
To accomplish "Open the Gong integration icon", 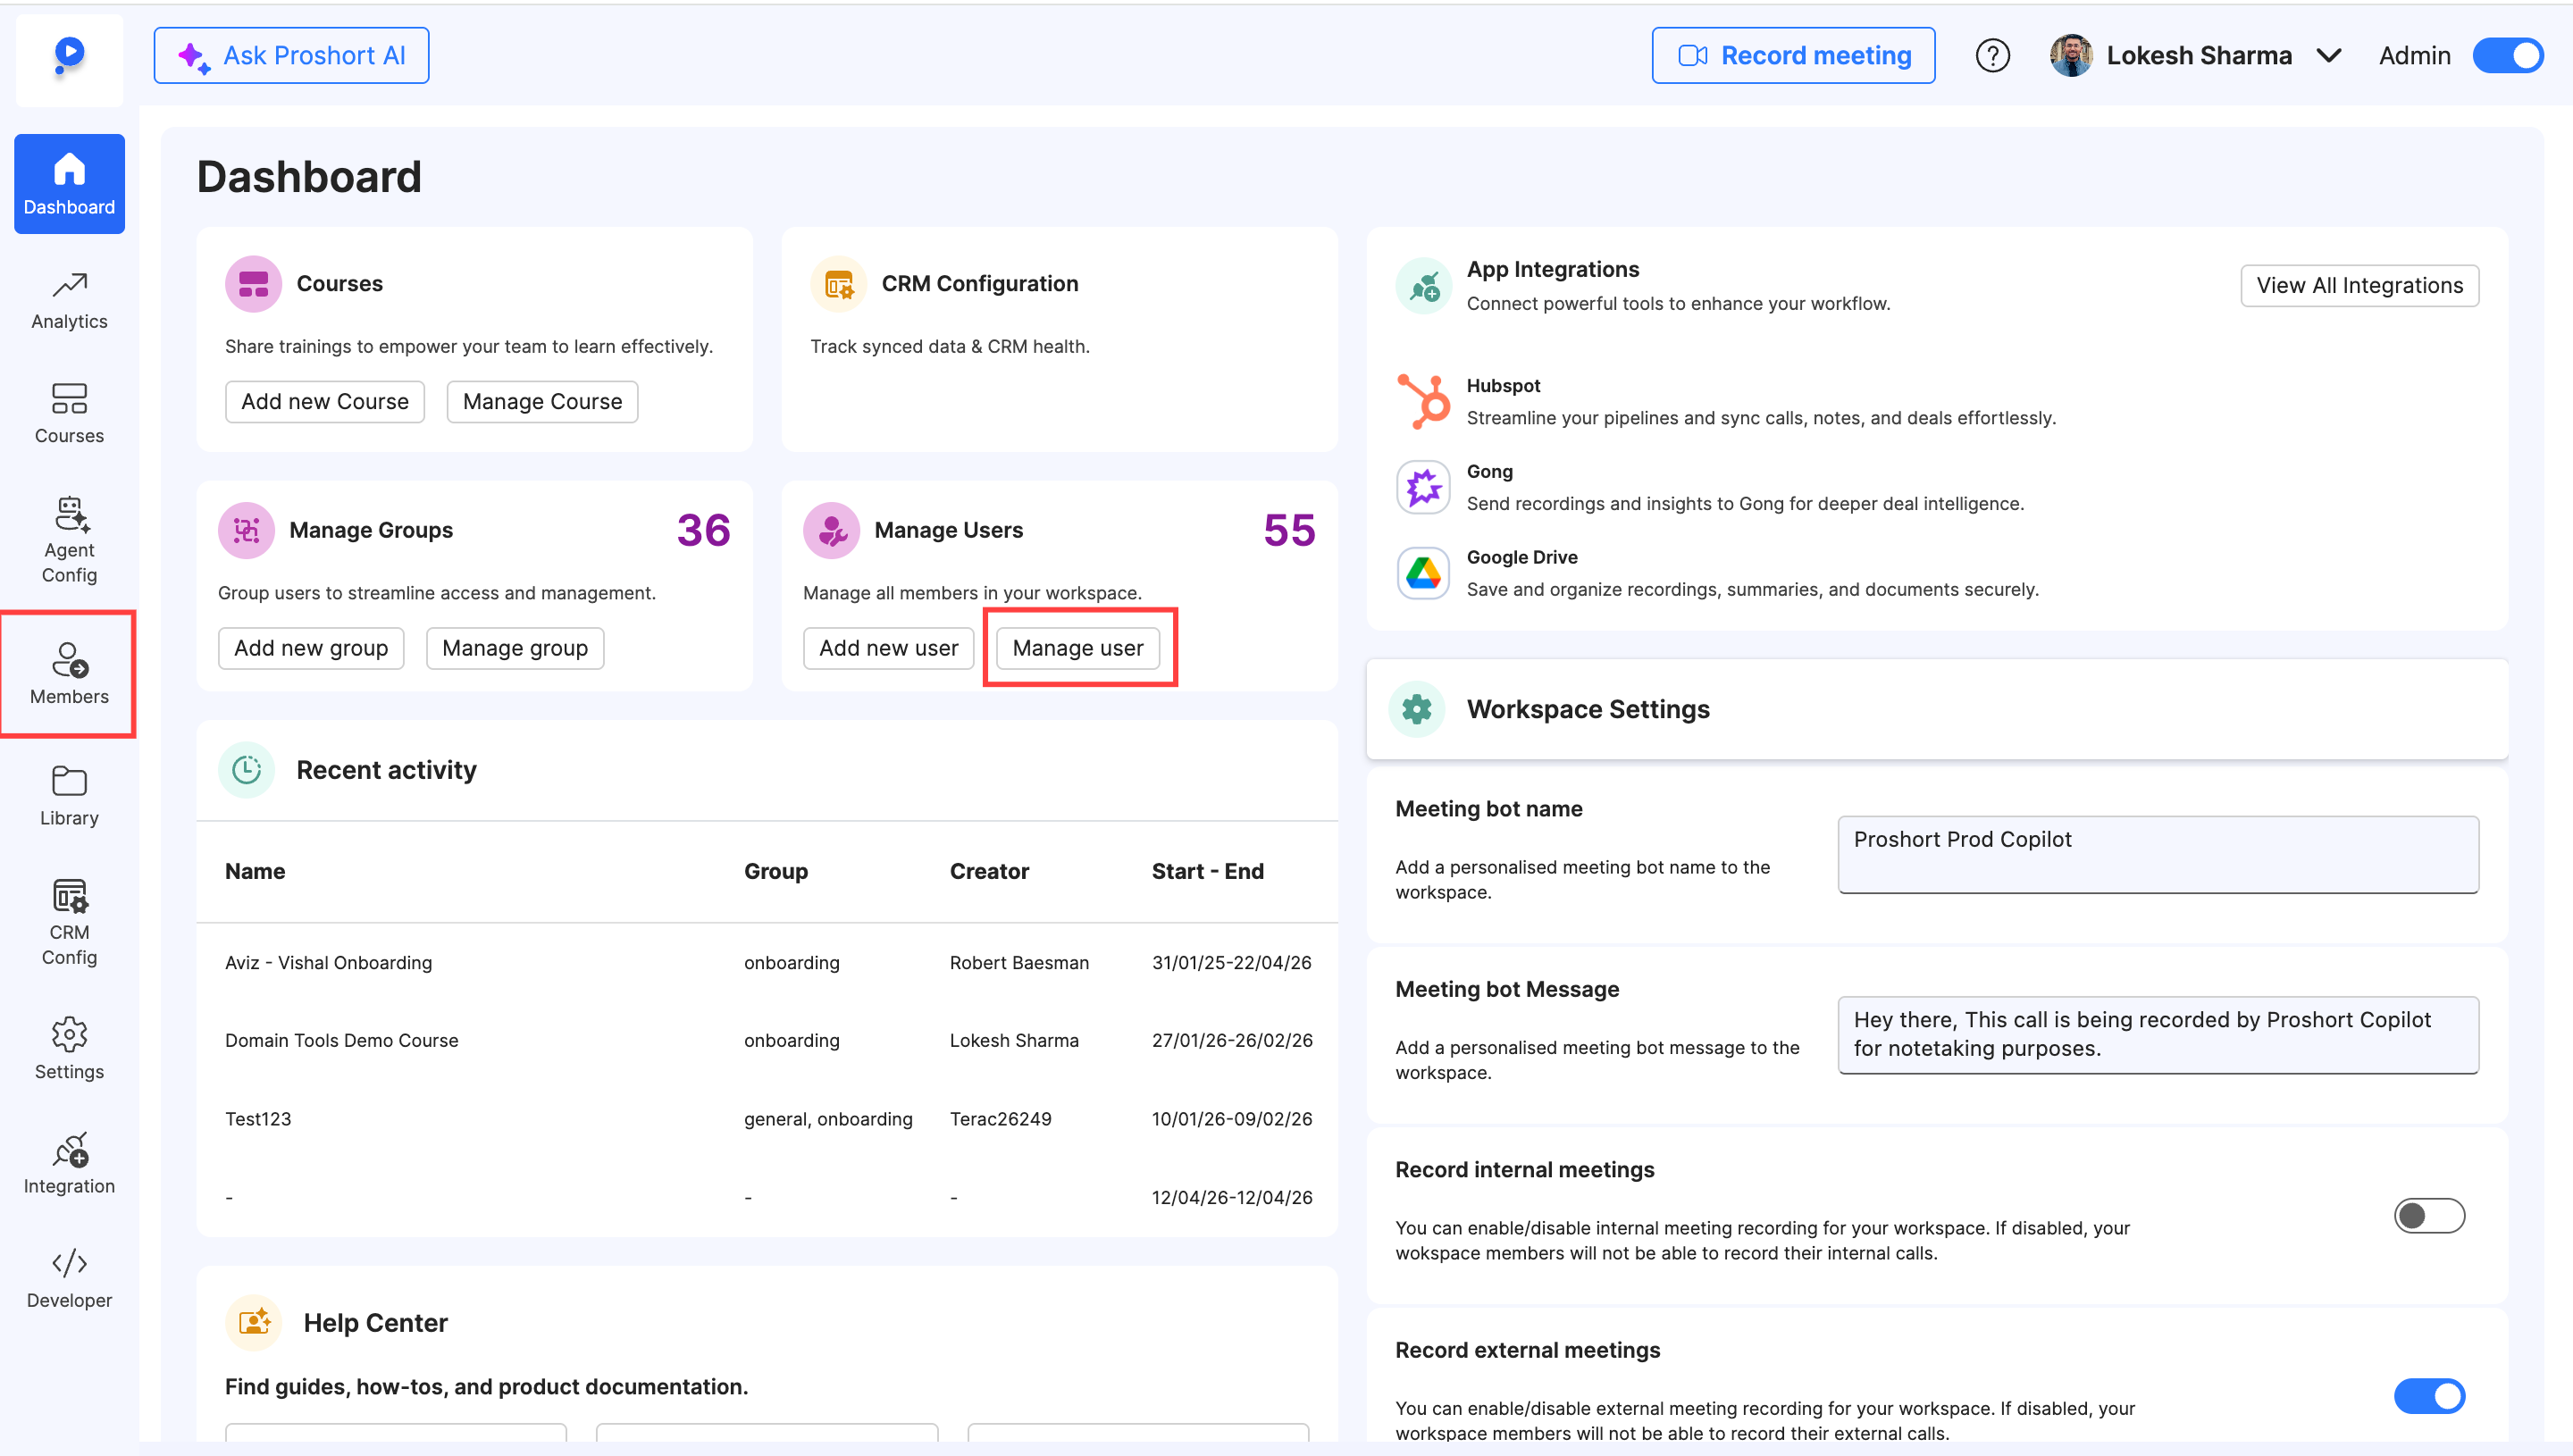I will pyautogui.click(x=1423, y=487).
